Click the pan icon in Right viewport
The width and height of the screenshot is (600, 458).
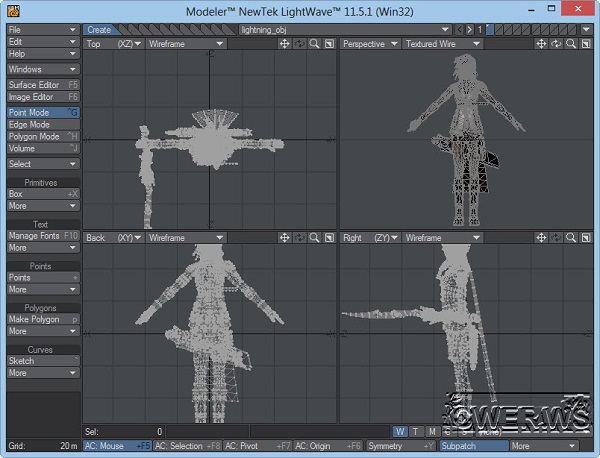(541, 238)
